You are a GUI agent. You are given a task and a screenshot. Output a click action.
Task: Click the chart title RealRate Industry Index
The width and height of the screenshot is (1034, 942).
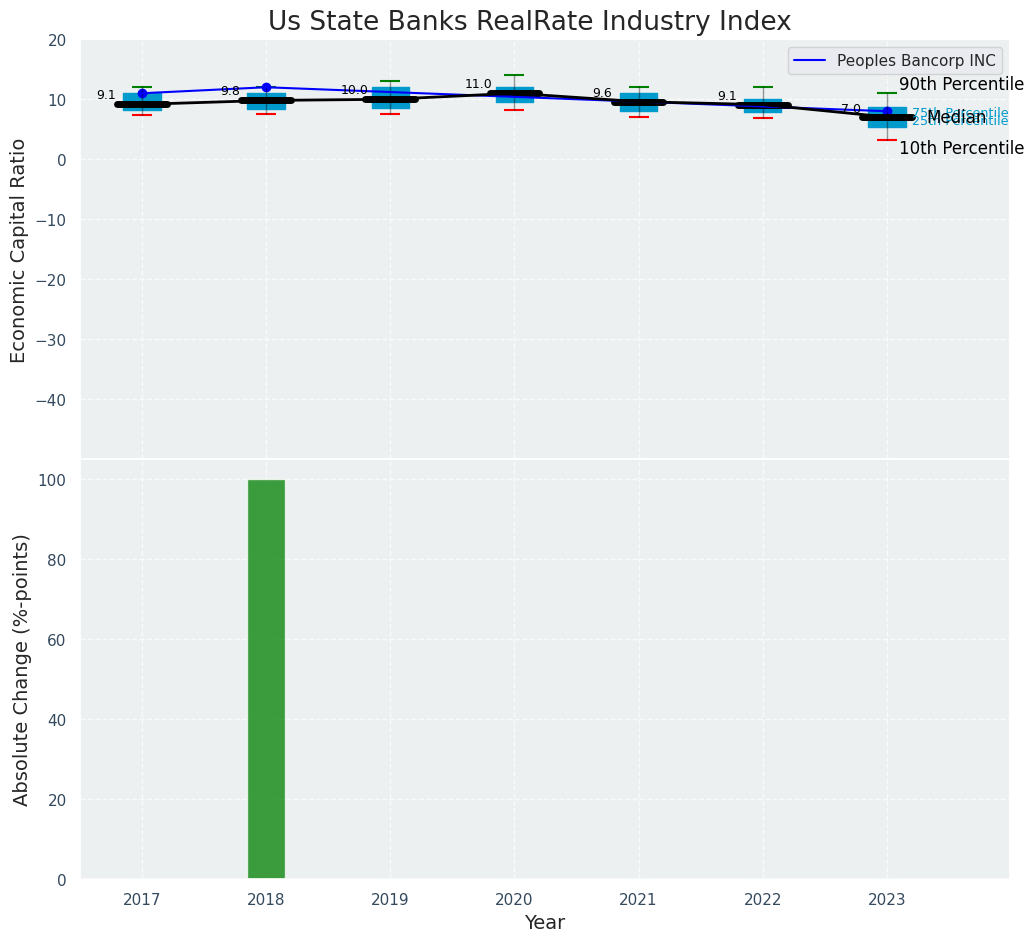529,22
